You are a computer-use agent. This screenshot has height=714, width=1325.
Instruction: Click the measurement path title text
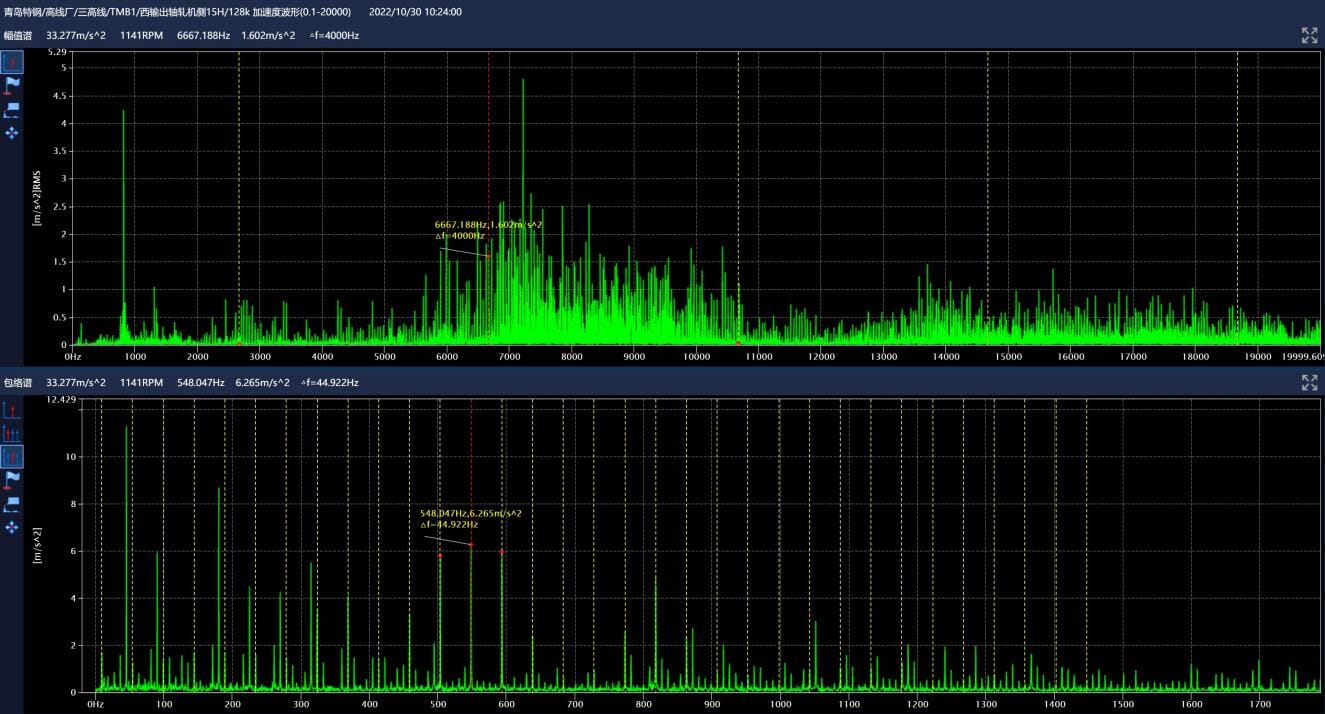(177, 12)
